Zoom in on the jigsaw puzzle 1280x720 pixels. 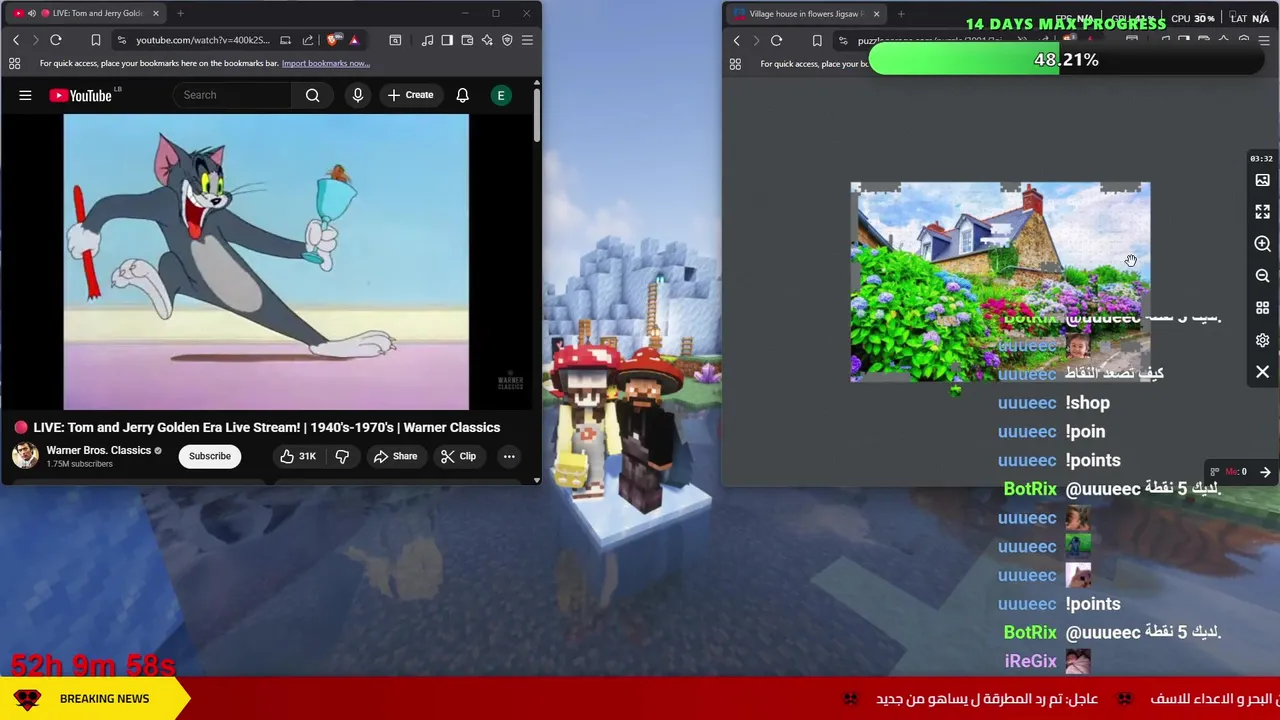1262,244
